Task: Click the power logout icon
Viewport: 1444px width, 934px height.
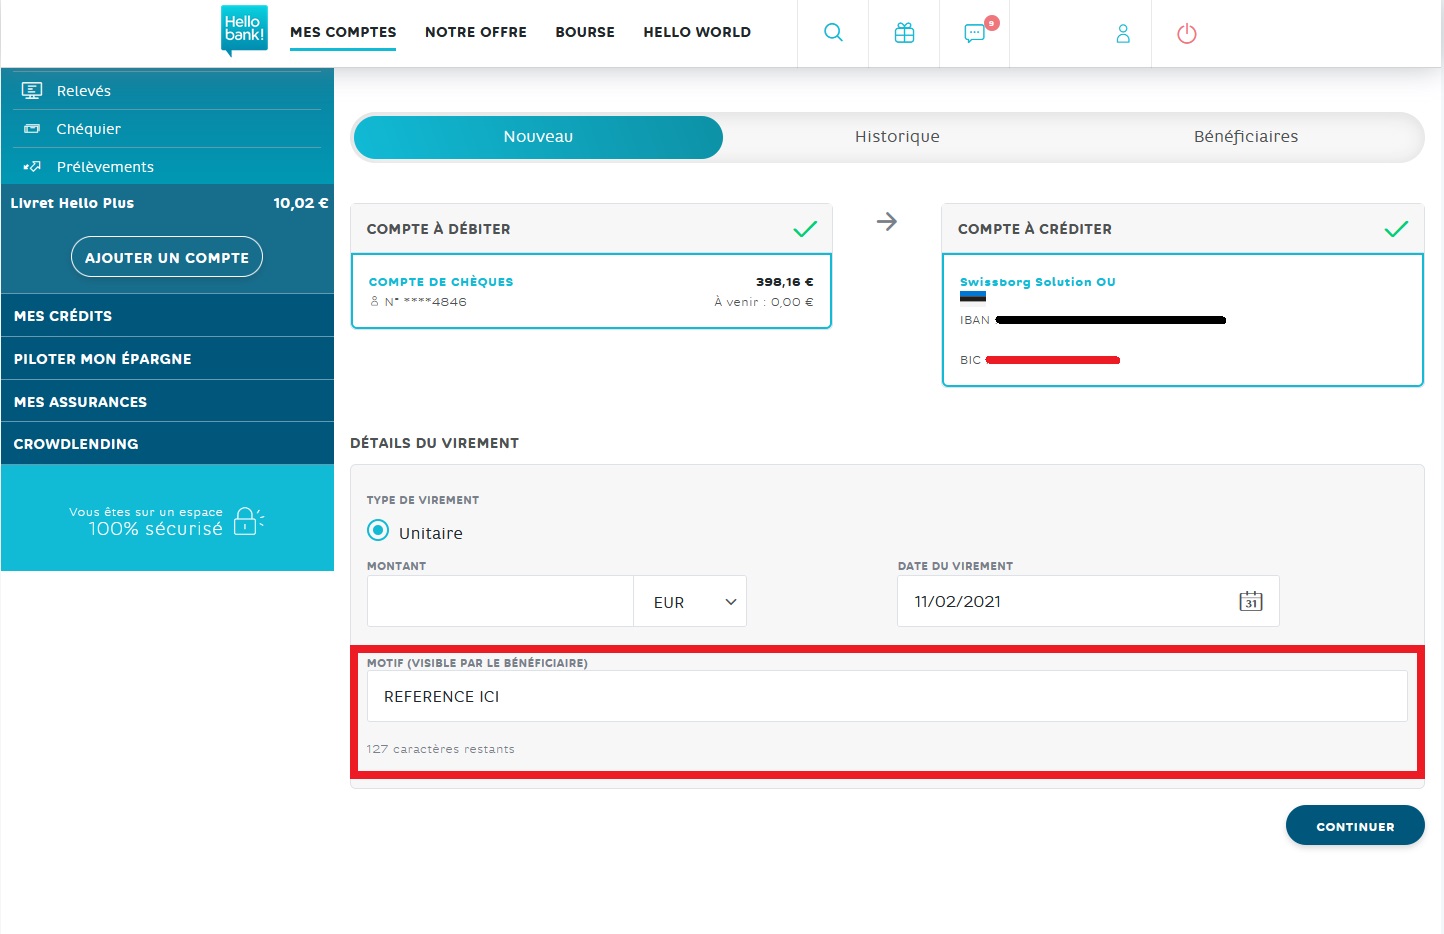Action: 1187,34
